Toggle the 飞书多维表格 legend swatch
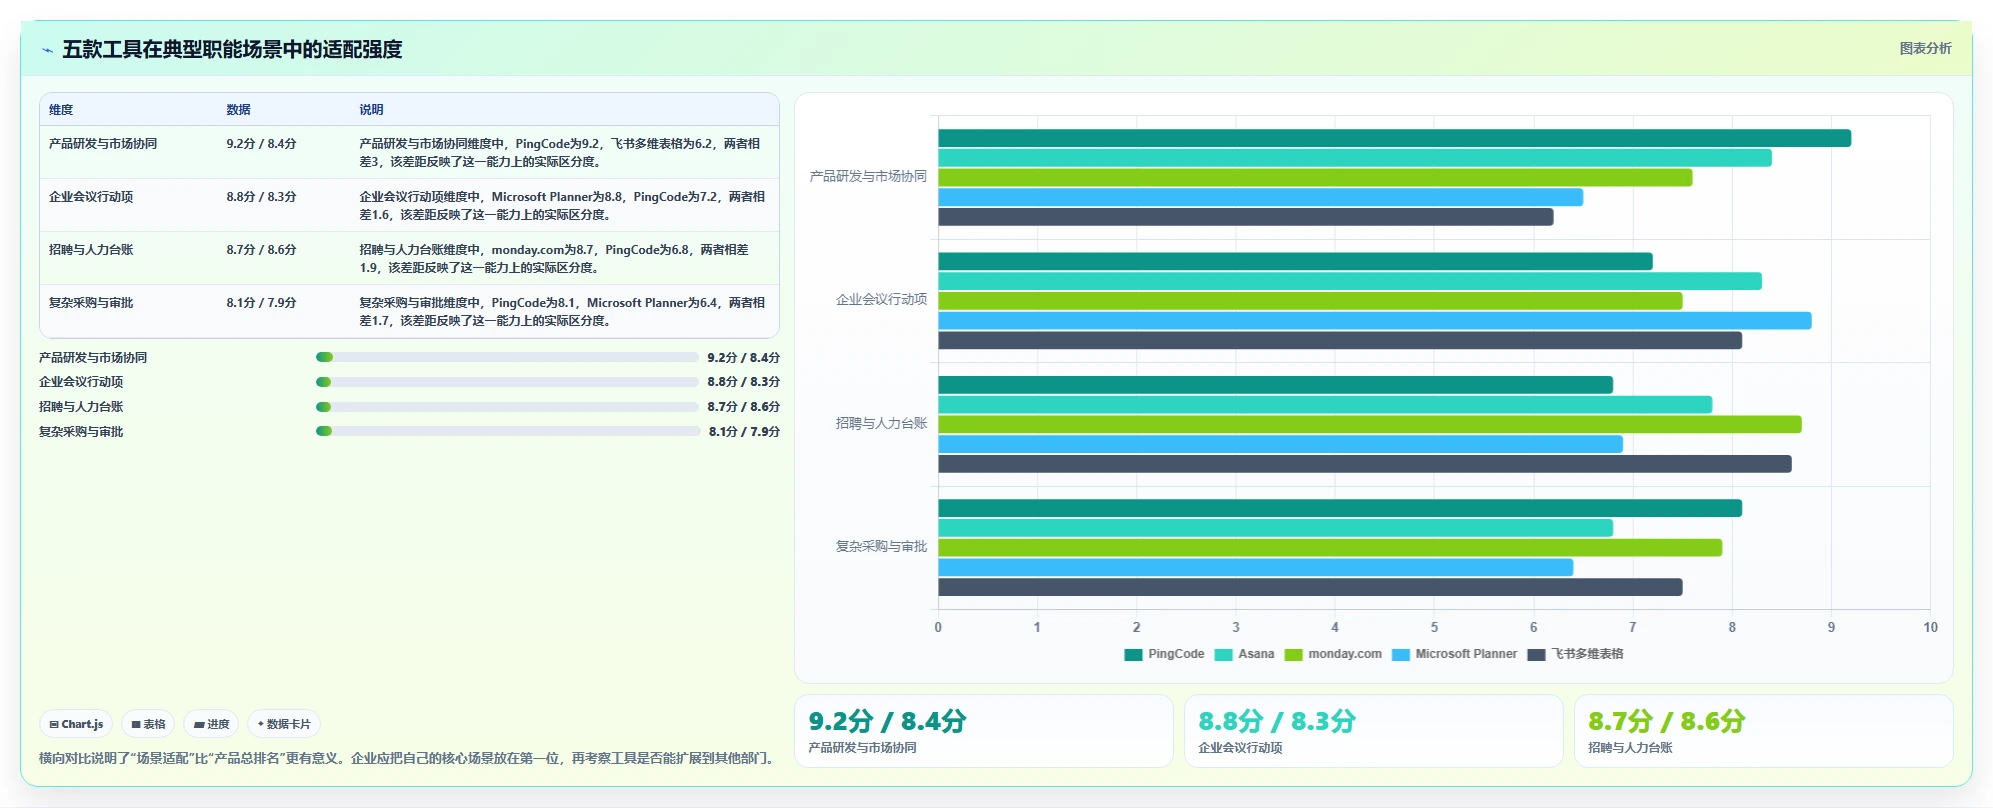Screen dimensions: 1993x808 tap(1536, 655)
